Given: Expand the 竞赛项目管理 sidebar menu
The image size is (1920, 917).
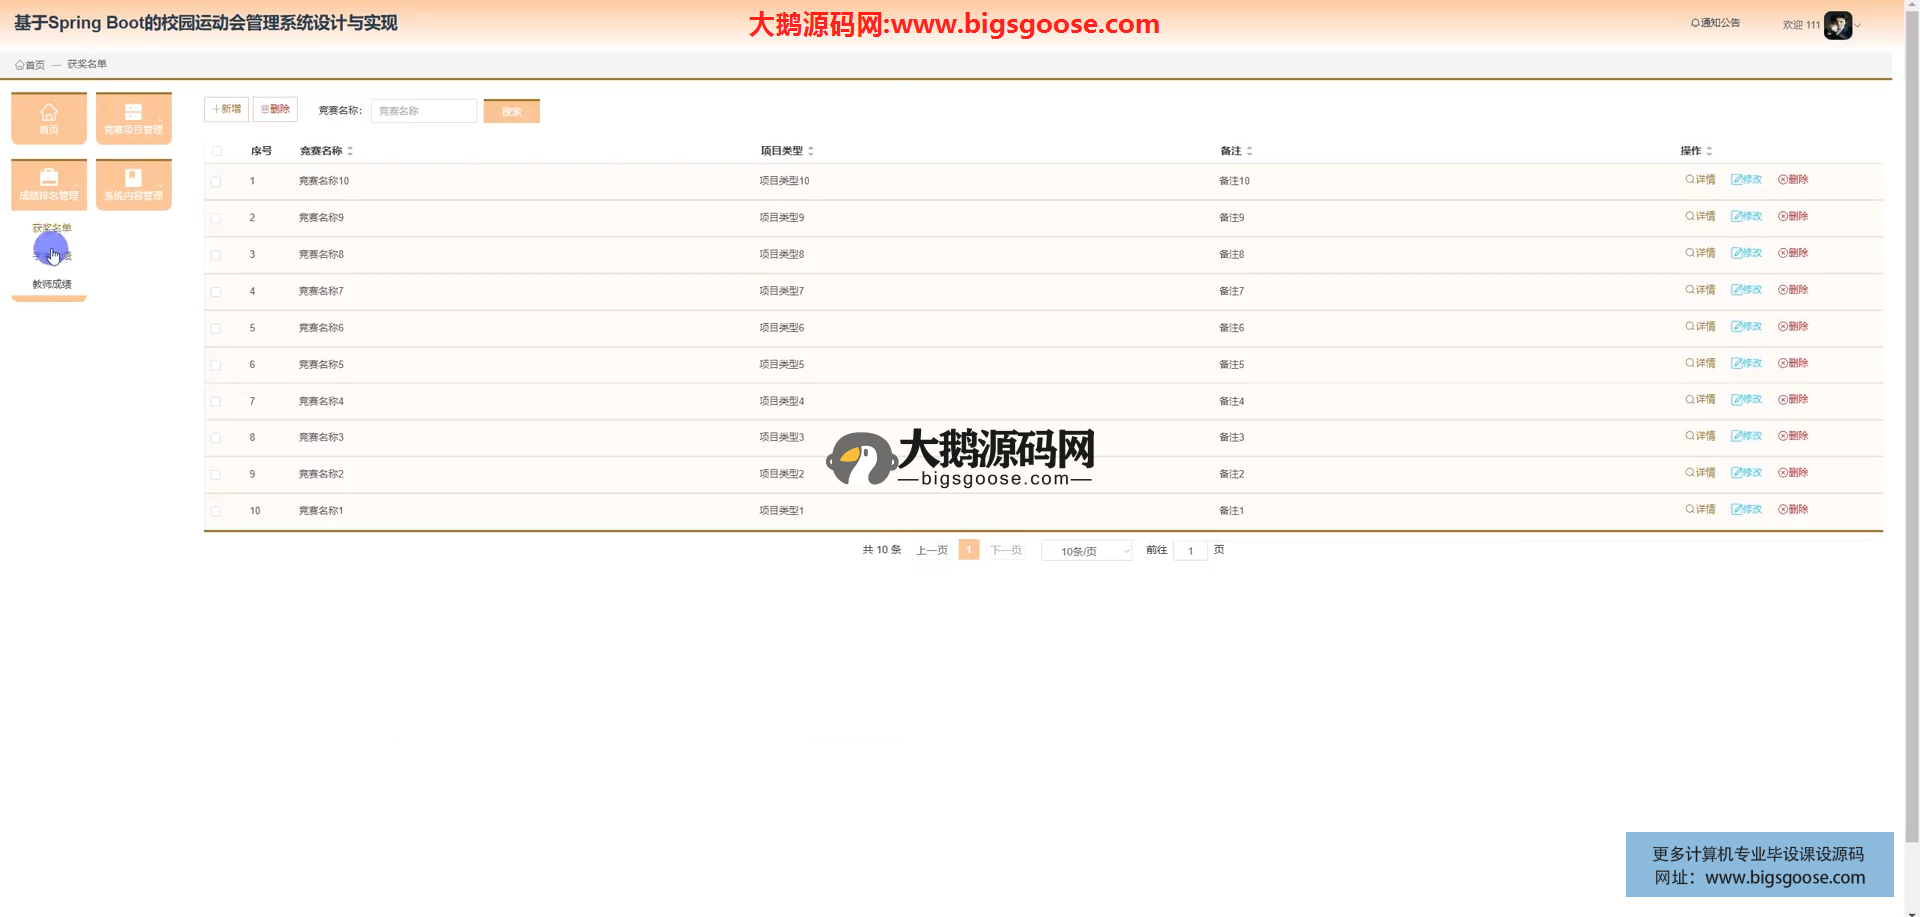Looking at the screenshot, I should [134, 118].
